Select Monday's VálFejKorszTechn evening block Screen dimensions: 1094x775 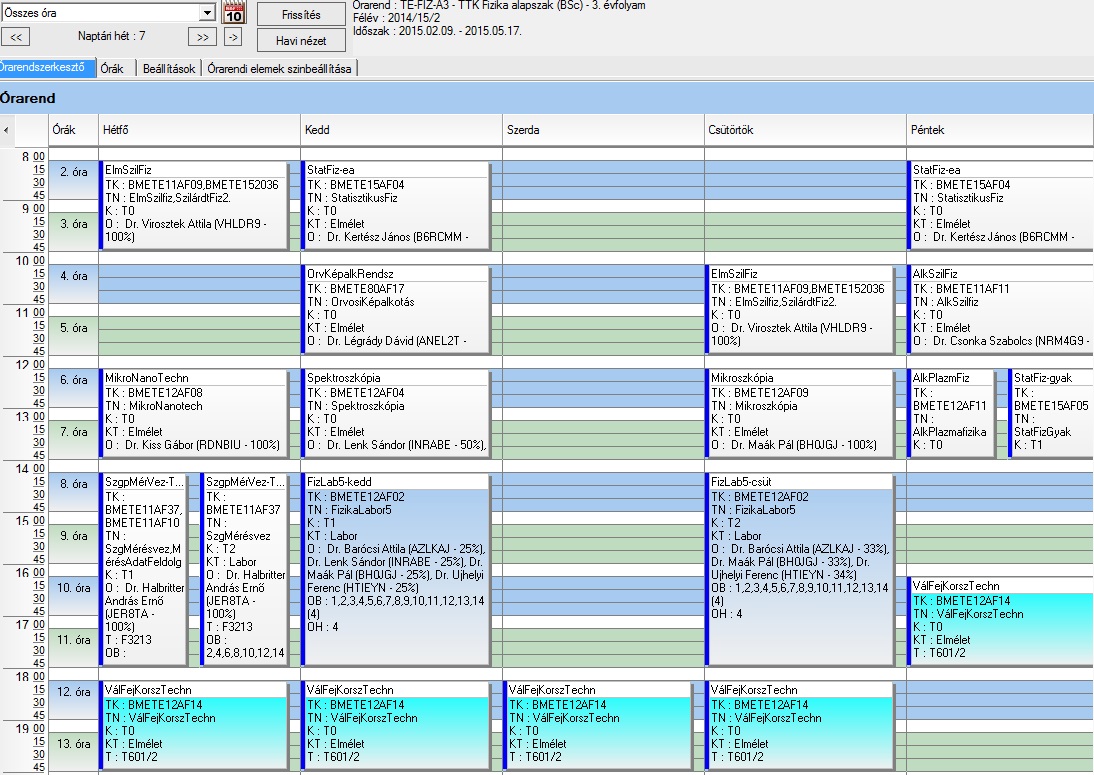pyautogui.click(x=194, y=726)
